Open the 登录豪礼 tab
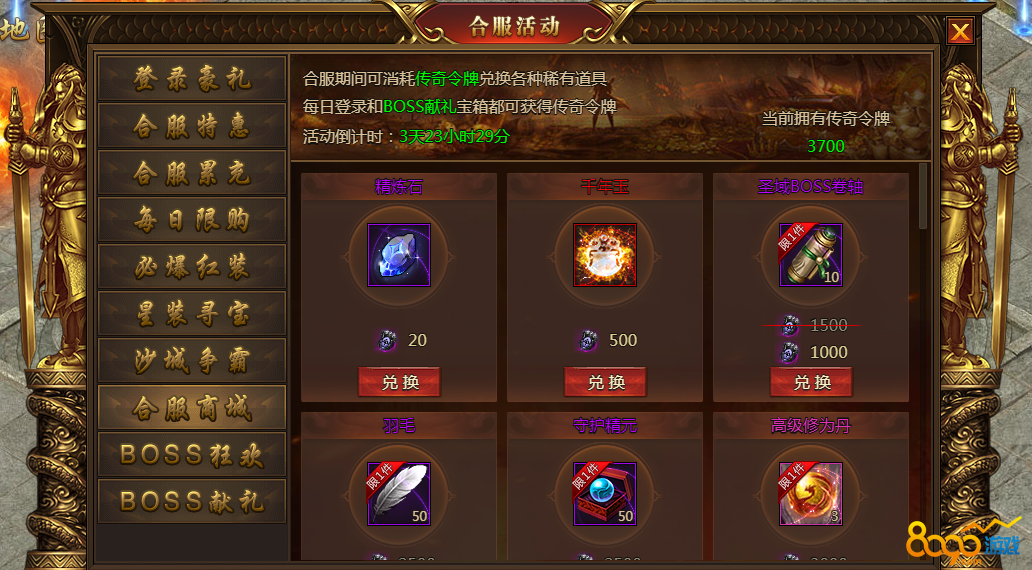1032x570 pixels. pos(192,78)
